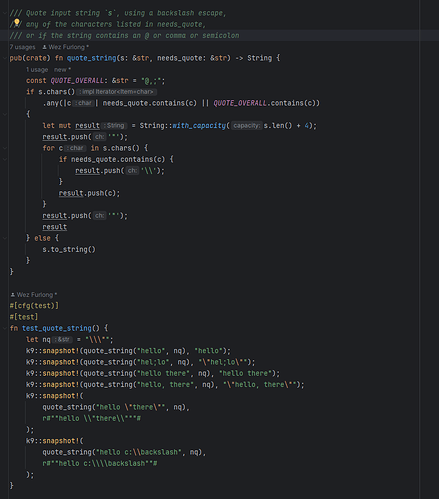The image size is (439, 499).
Task: Click the 'with_capacity' method call
Action: [x=199, y=126]
